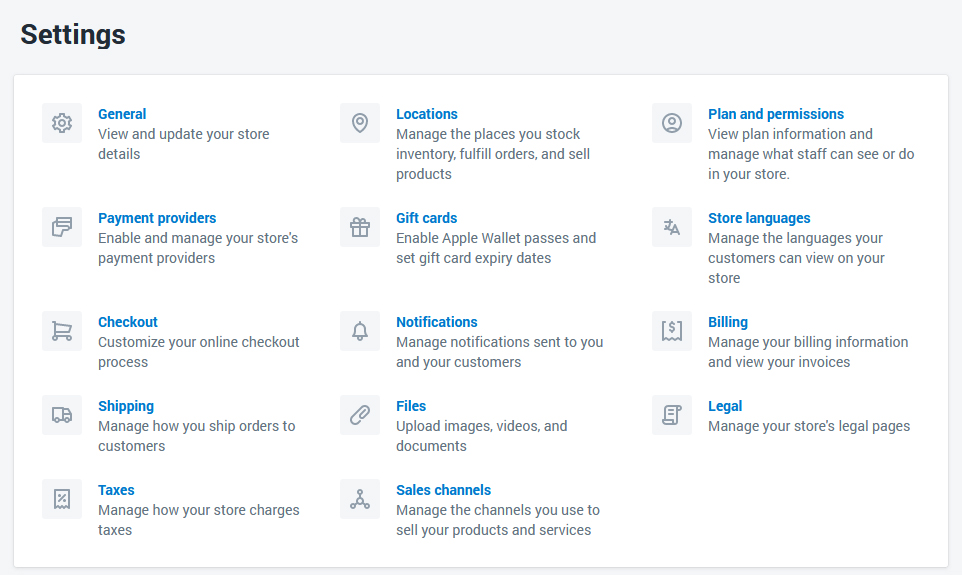Click the Sales channels network icon
The width and height of the screenshot is (962, 575).
pyautogui.click(x=360, y=499)
